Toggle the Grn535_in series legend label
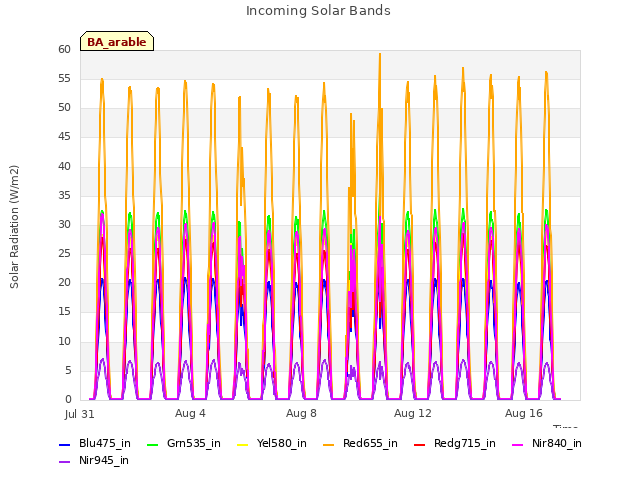The image size is (640, 480). [x=194, y=444]
